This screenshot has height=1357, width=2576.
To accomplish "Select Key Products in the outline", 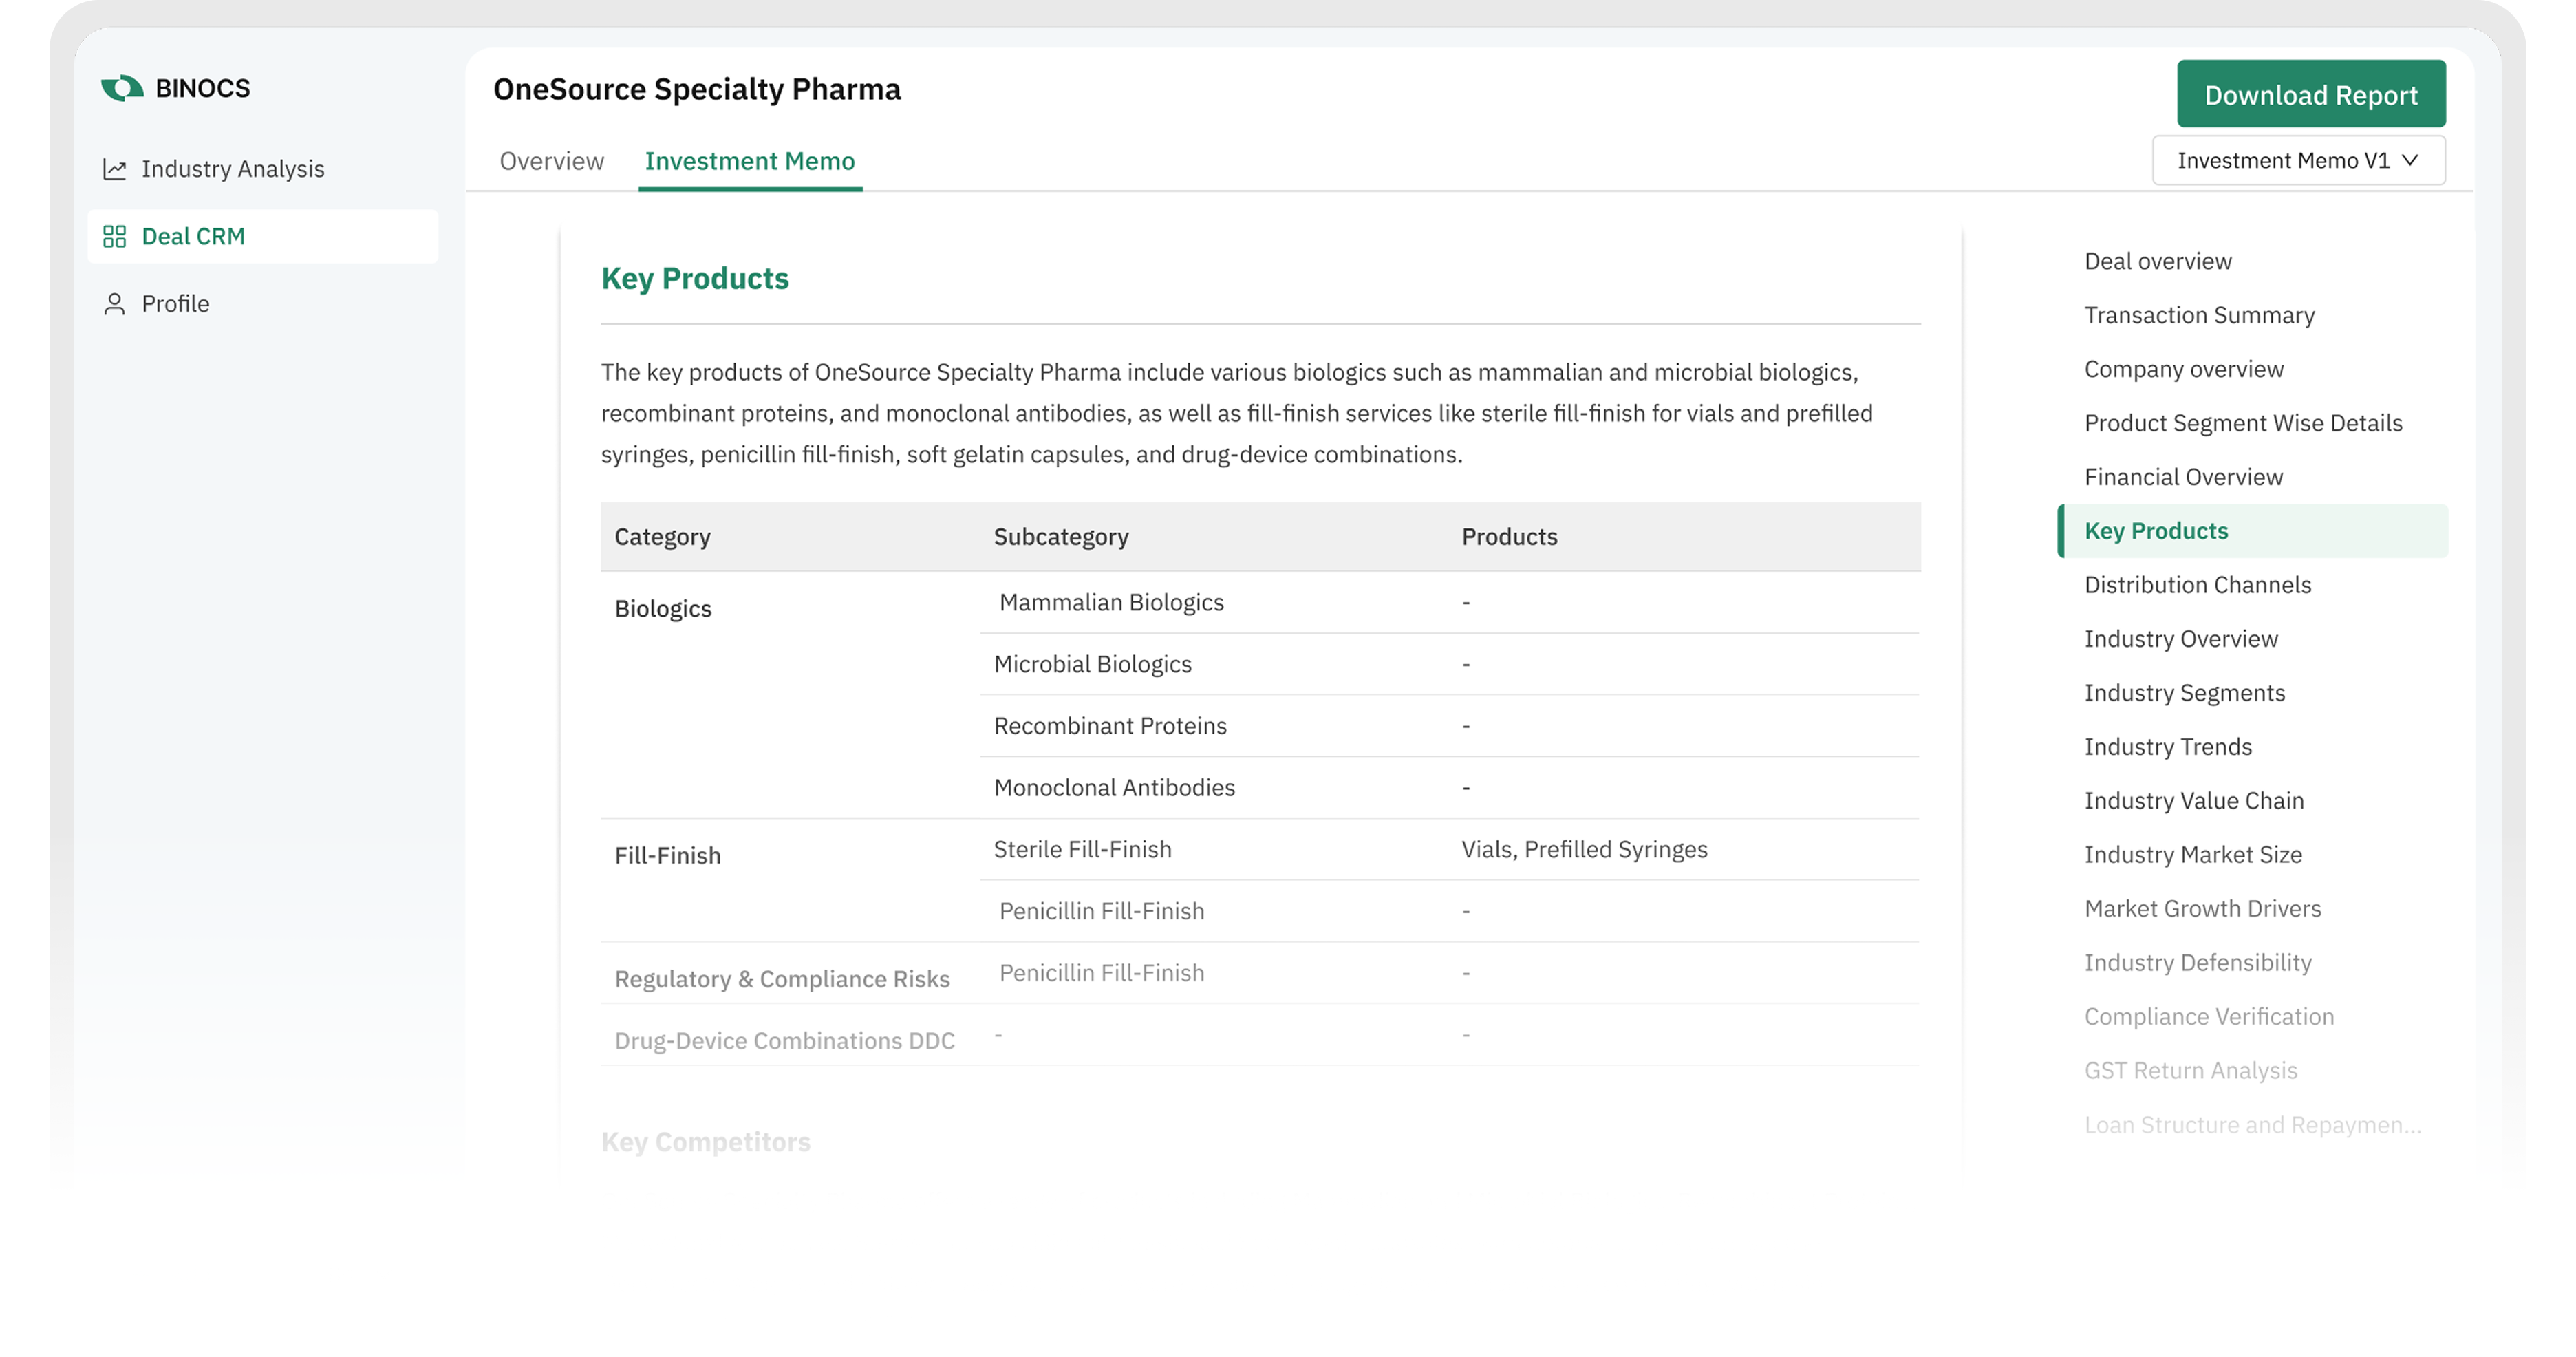I will (2252, 531).
